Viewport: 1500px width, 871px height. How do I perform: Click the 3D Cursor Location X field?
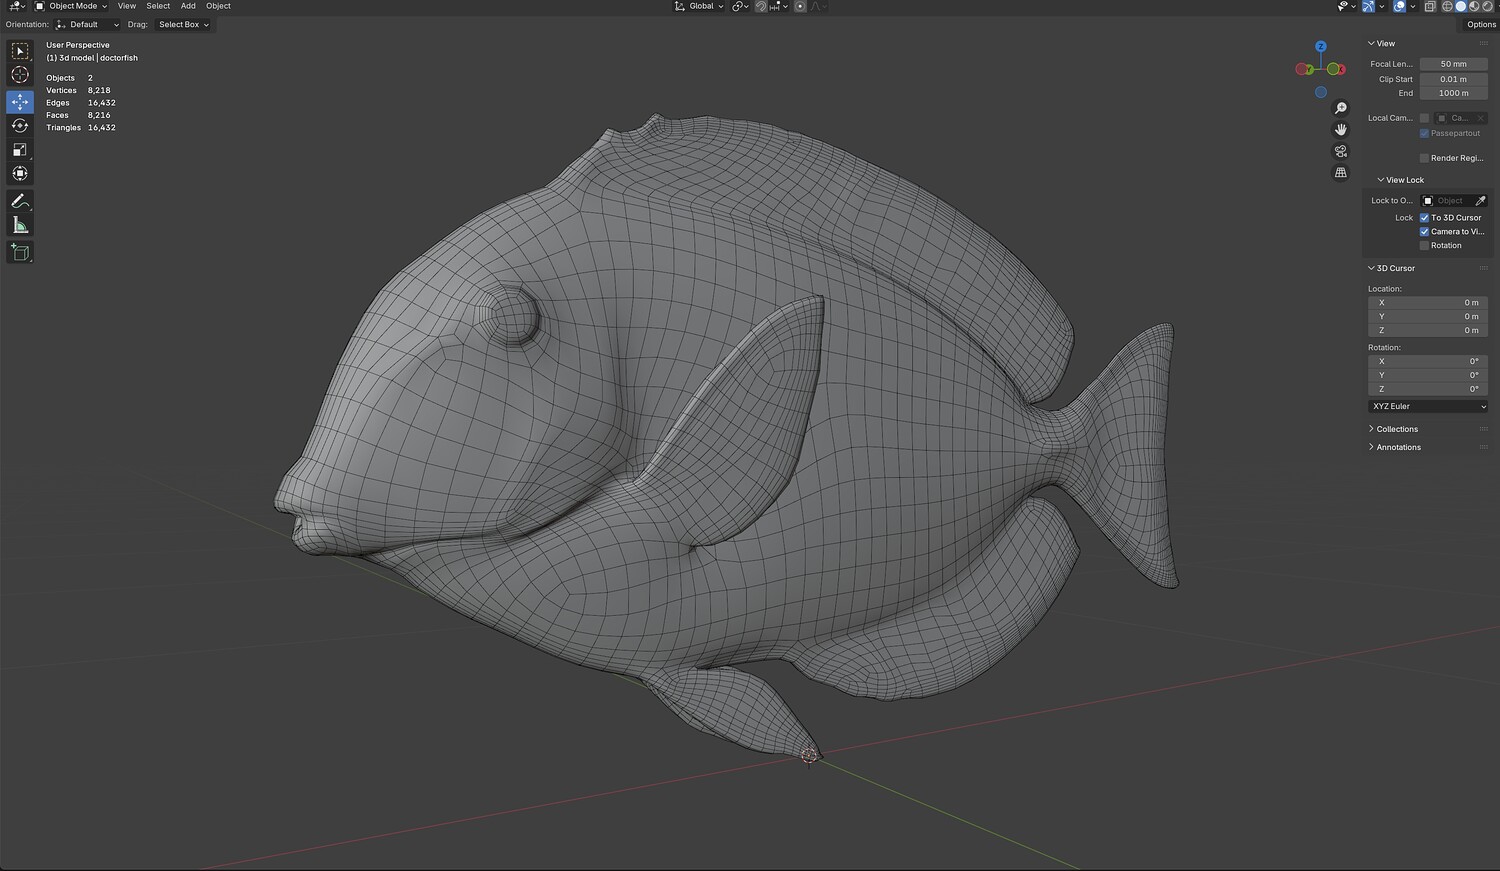coord(1428,303)
